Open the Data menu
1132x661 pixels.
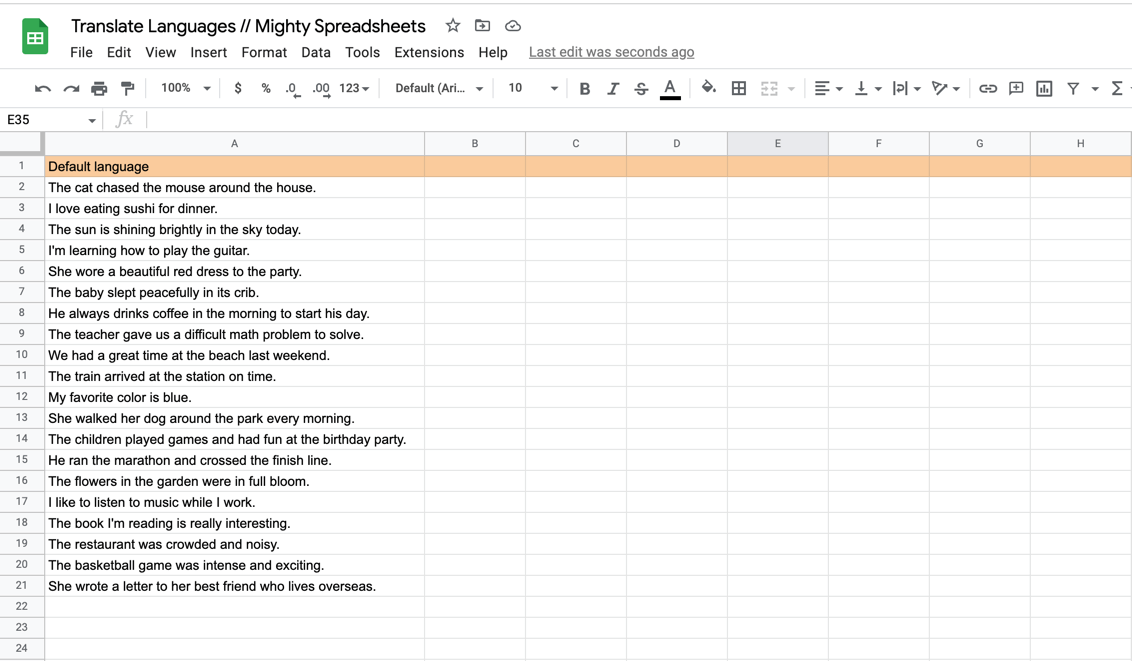[315, 52]
